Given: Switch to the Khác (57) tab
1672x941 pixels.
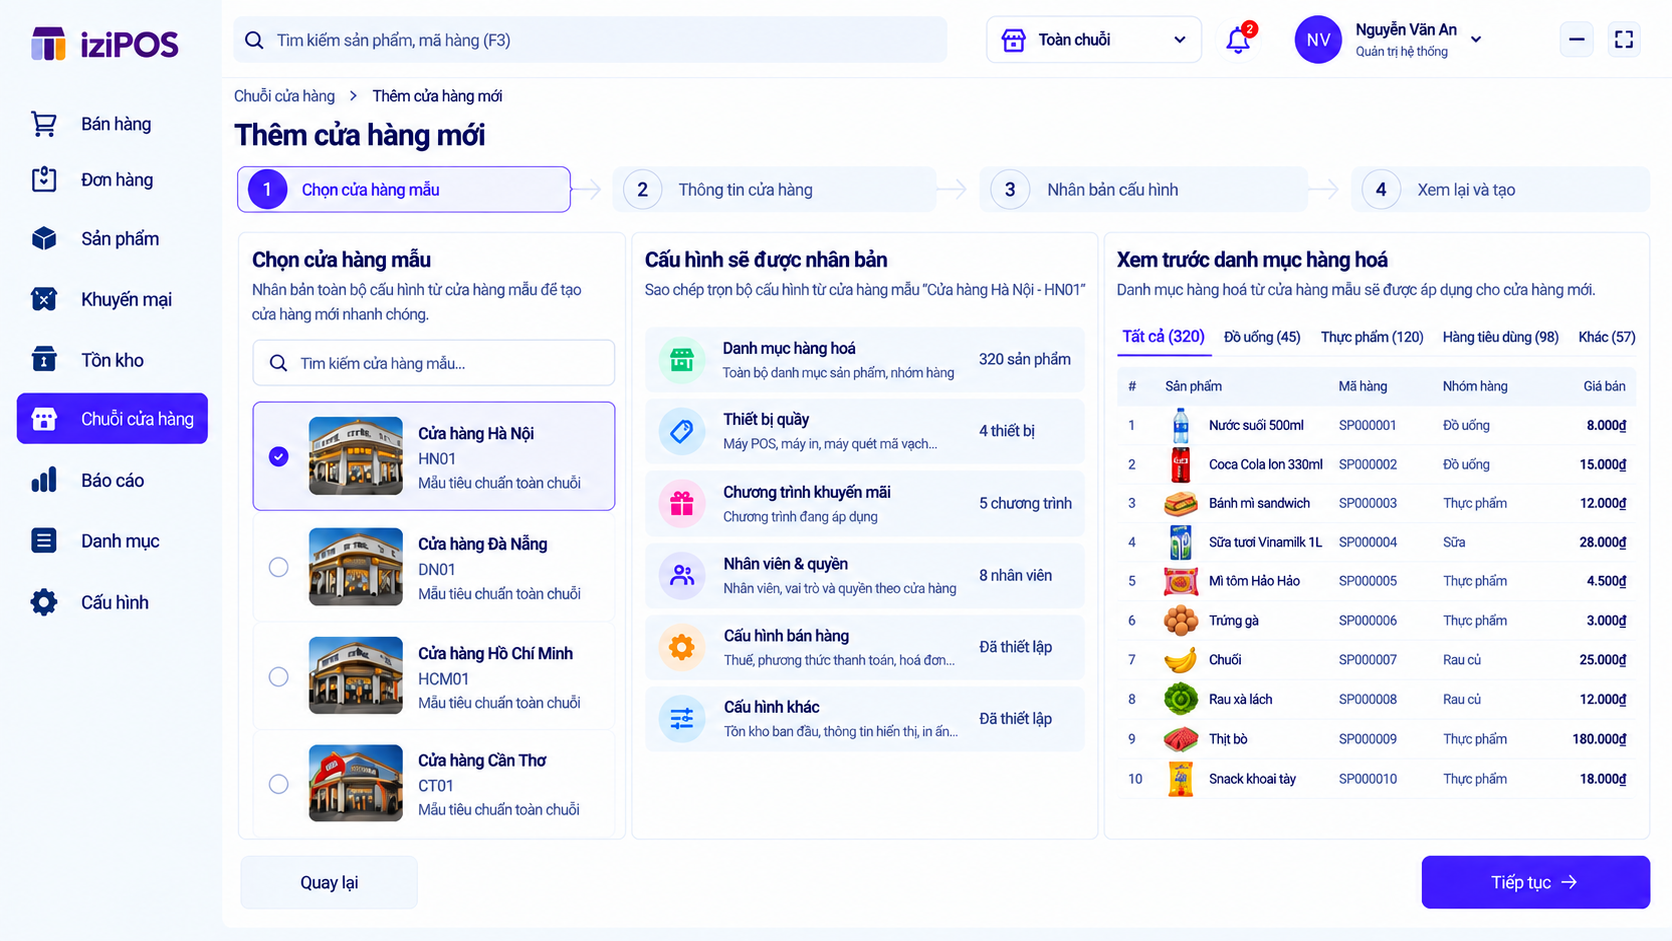Looking at the screenshot, I should 1607,337.
